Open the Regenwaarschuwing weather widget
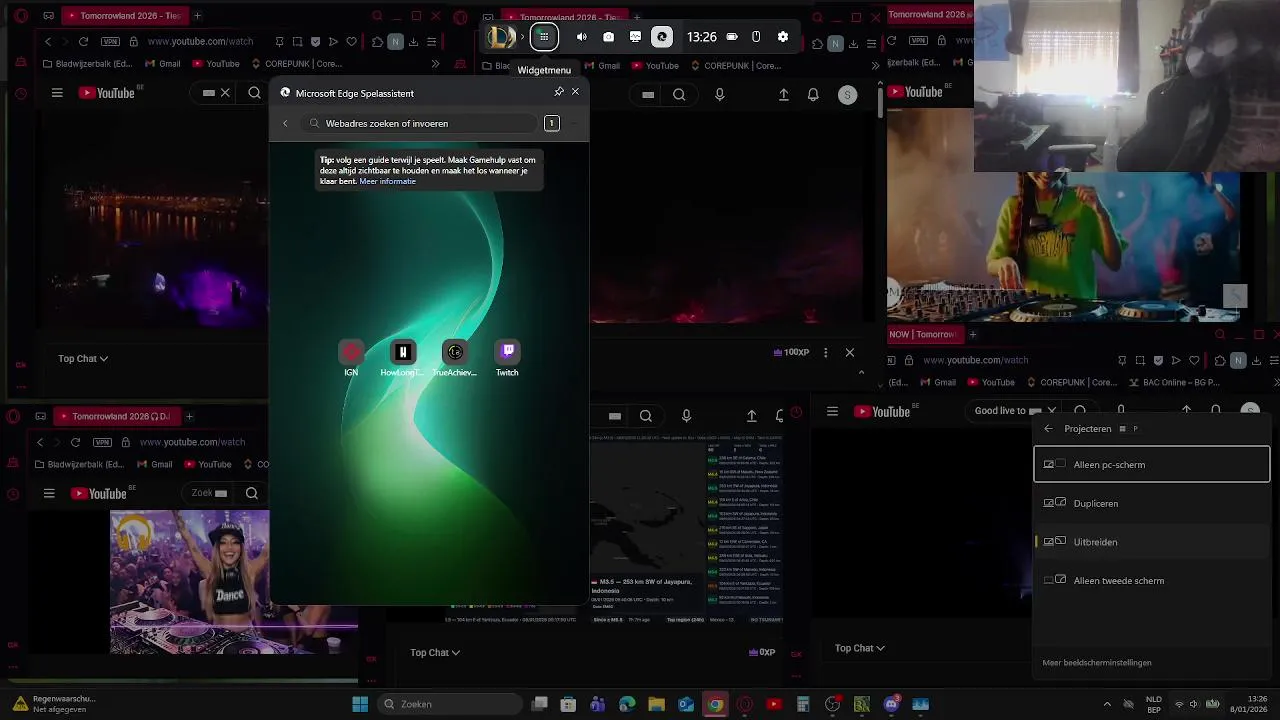 (55, 704)
